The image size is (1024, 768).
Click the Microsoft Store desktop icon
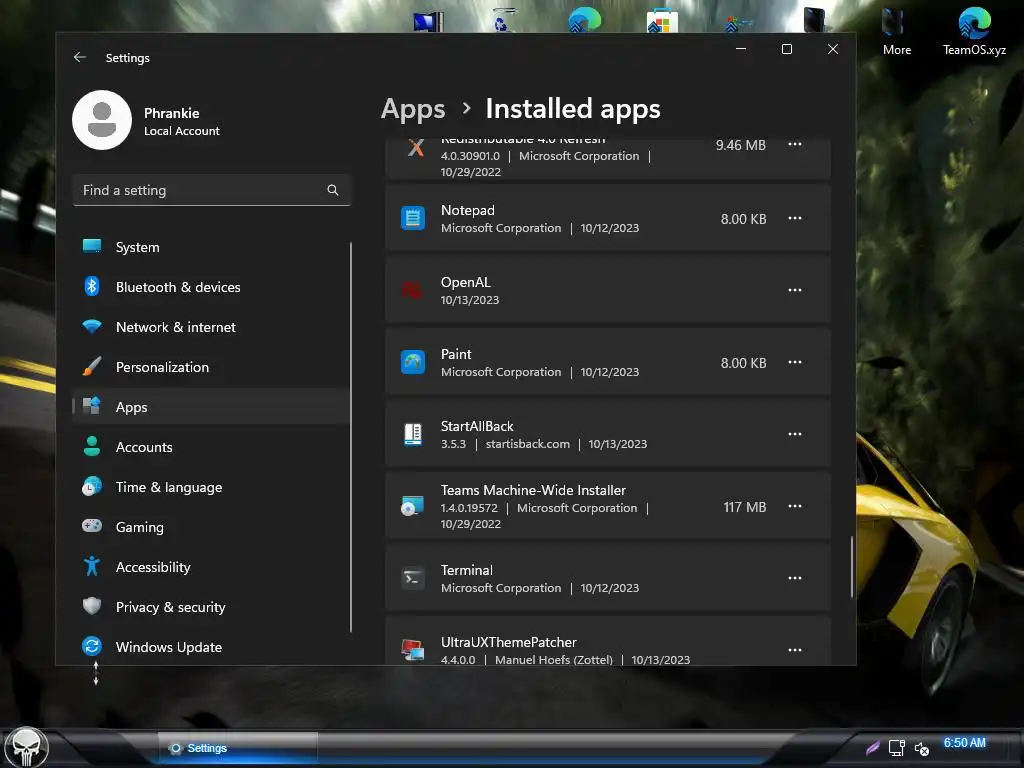point(662,21)
